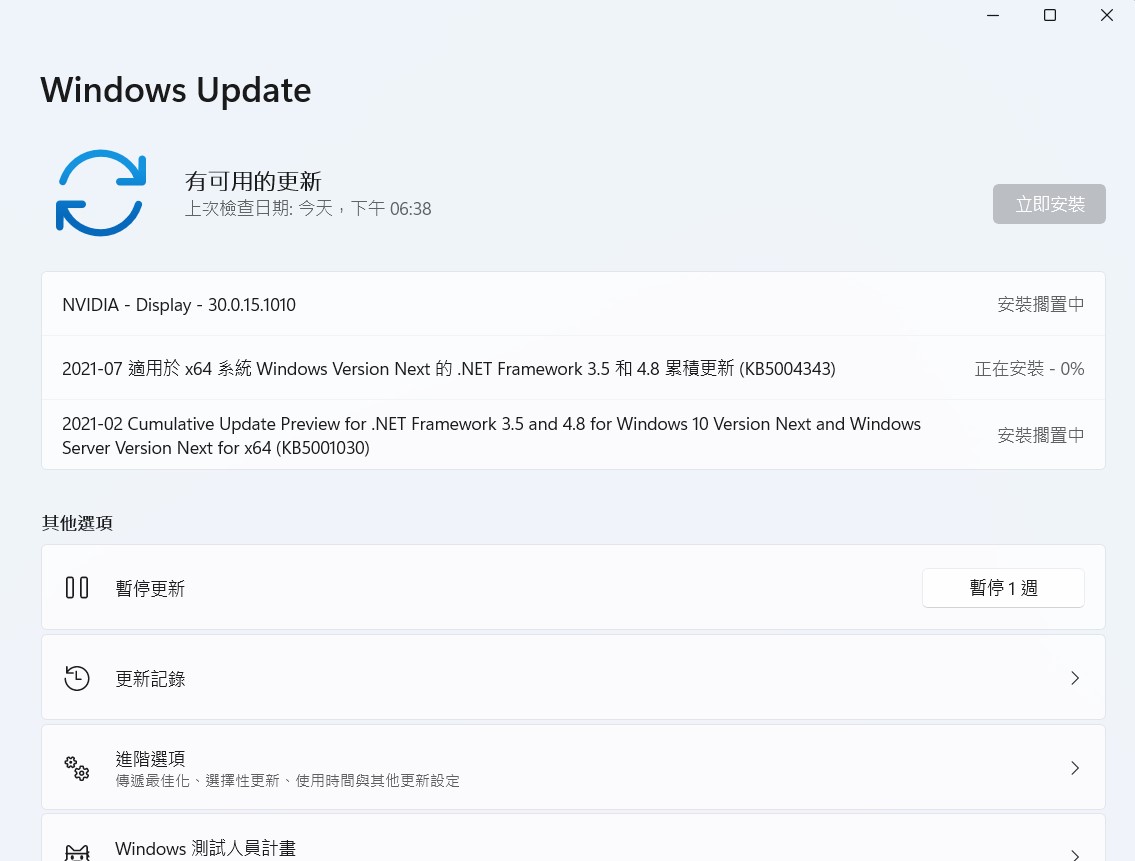
Task: Click the history clock icon for 更新記錄
Action: (x=77, y=678)
